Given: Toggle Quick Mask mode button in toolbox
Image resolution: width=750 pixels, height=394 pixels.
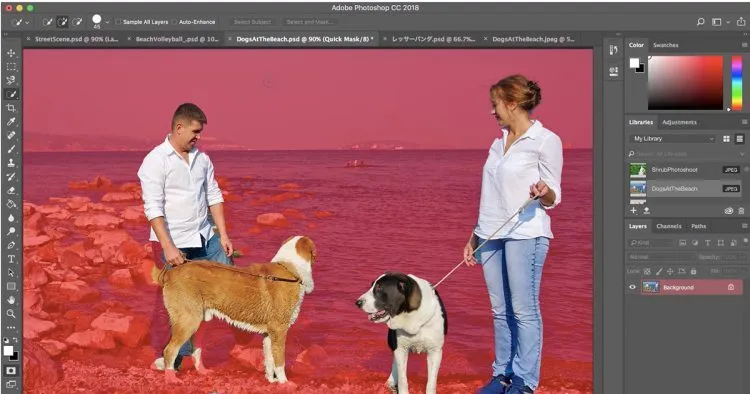Looking at the screenshot, I should coord(11,371).
